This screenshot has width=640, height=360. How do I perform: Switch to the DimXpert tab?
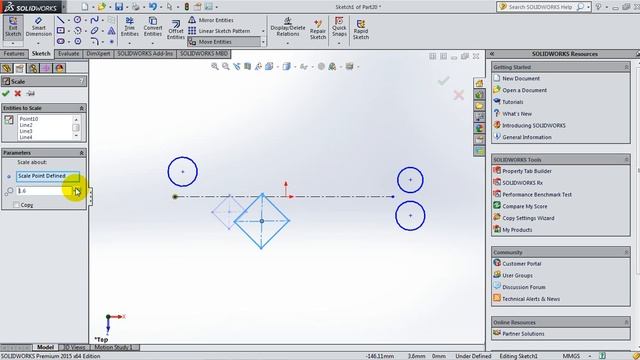point(98,54)
